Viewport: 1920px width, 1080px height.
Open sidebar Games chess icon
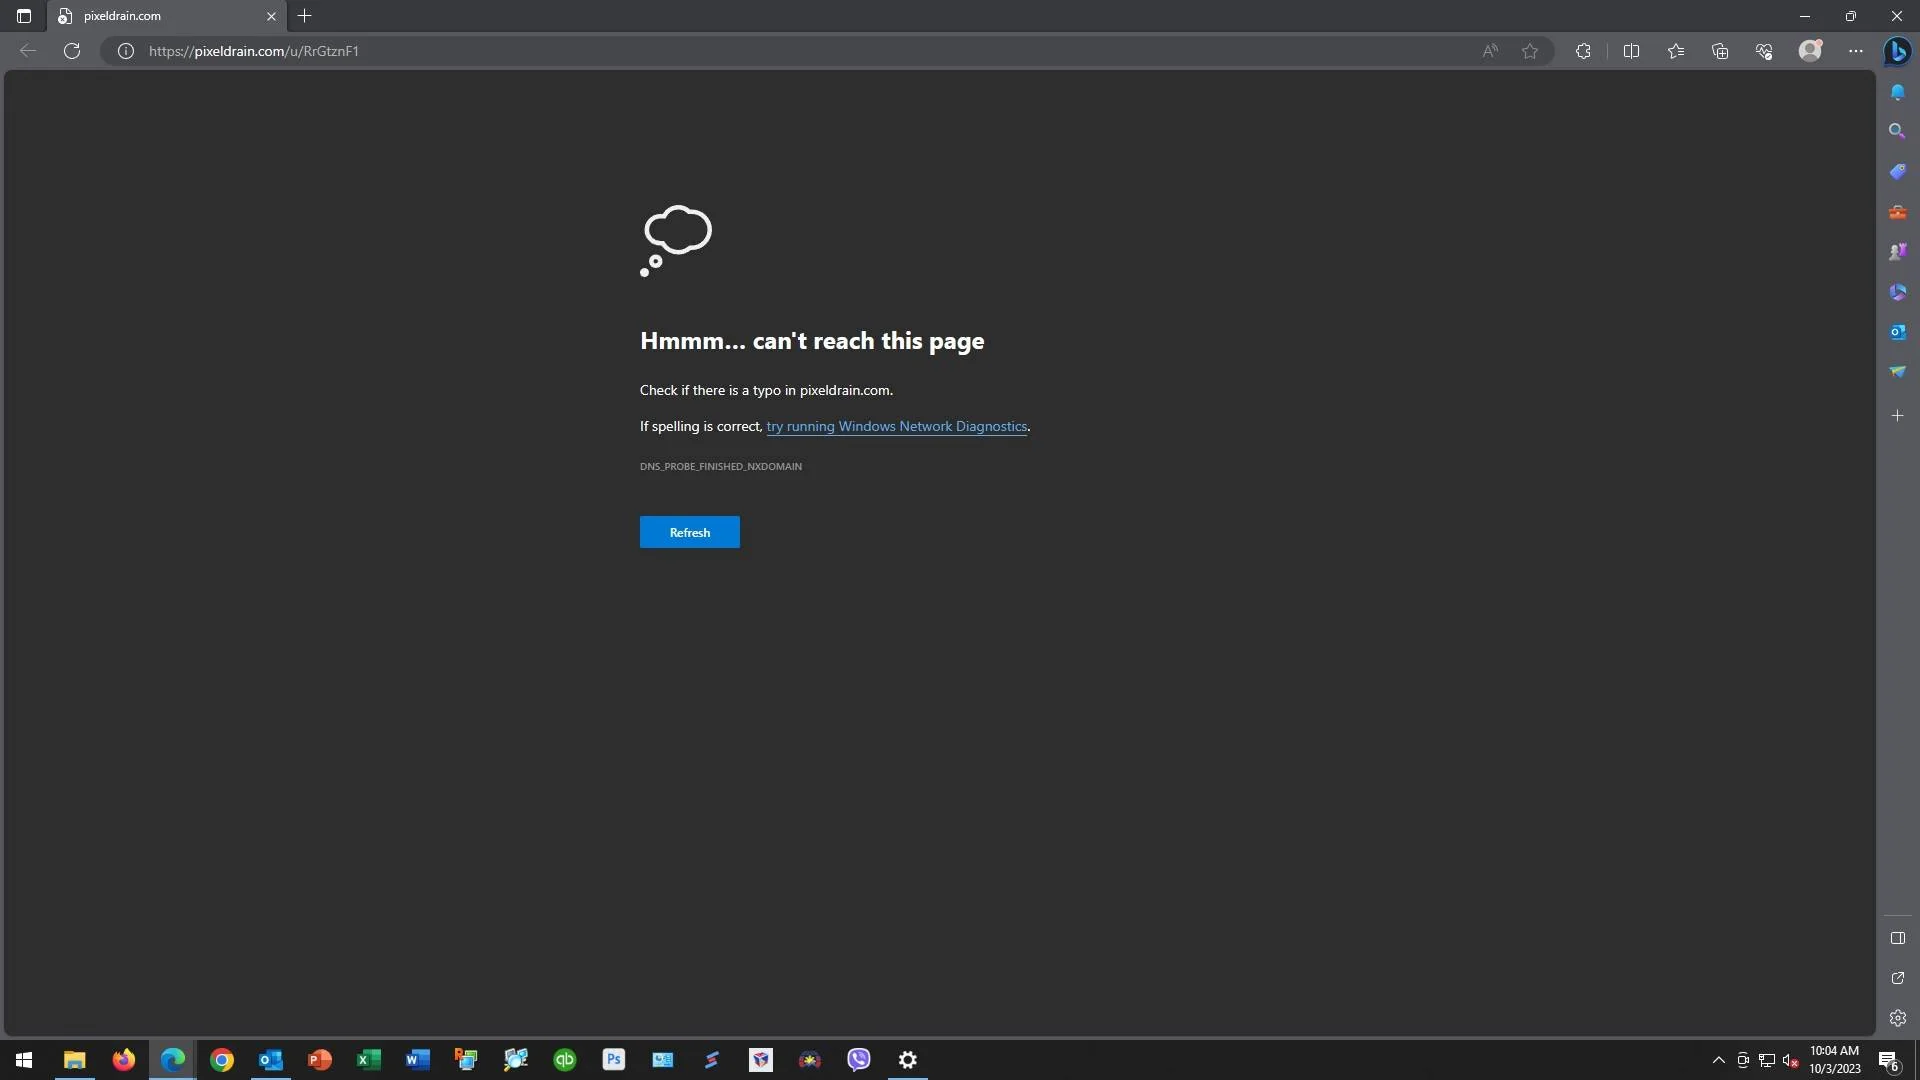1898,252
